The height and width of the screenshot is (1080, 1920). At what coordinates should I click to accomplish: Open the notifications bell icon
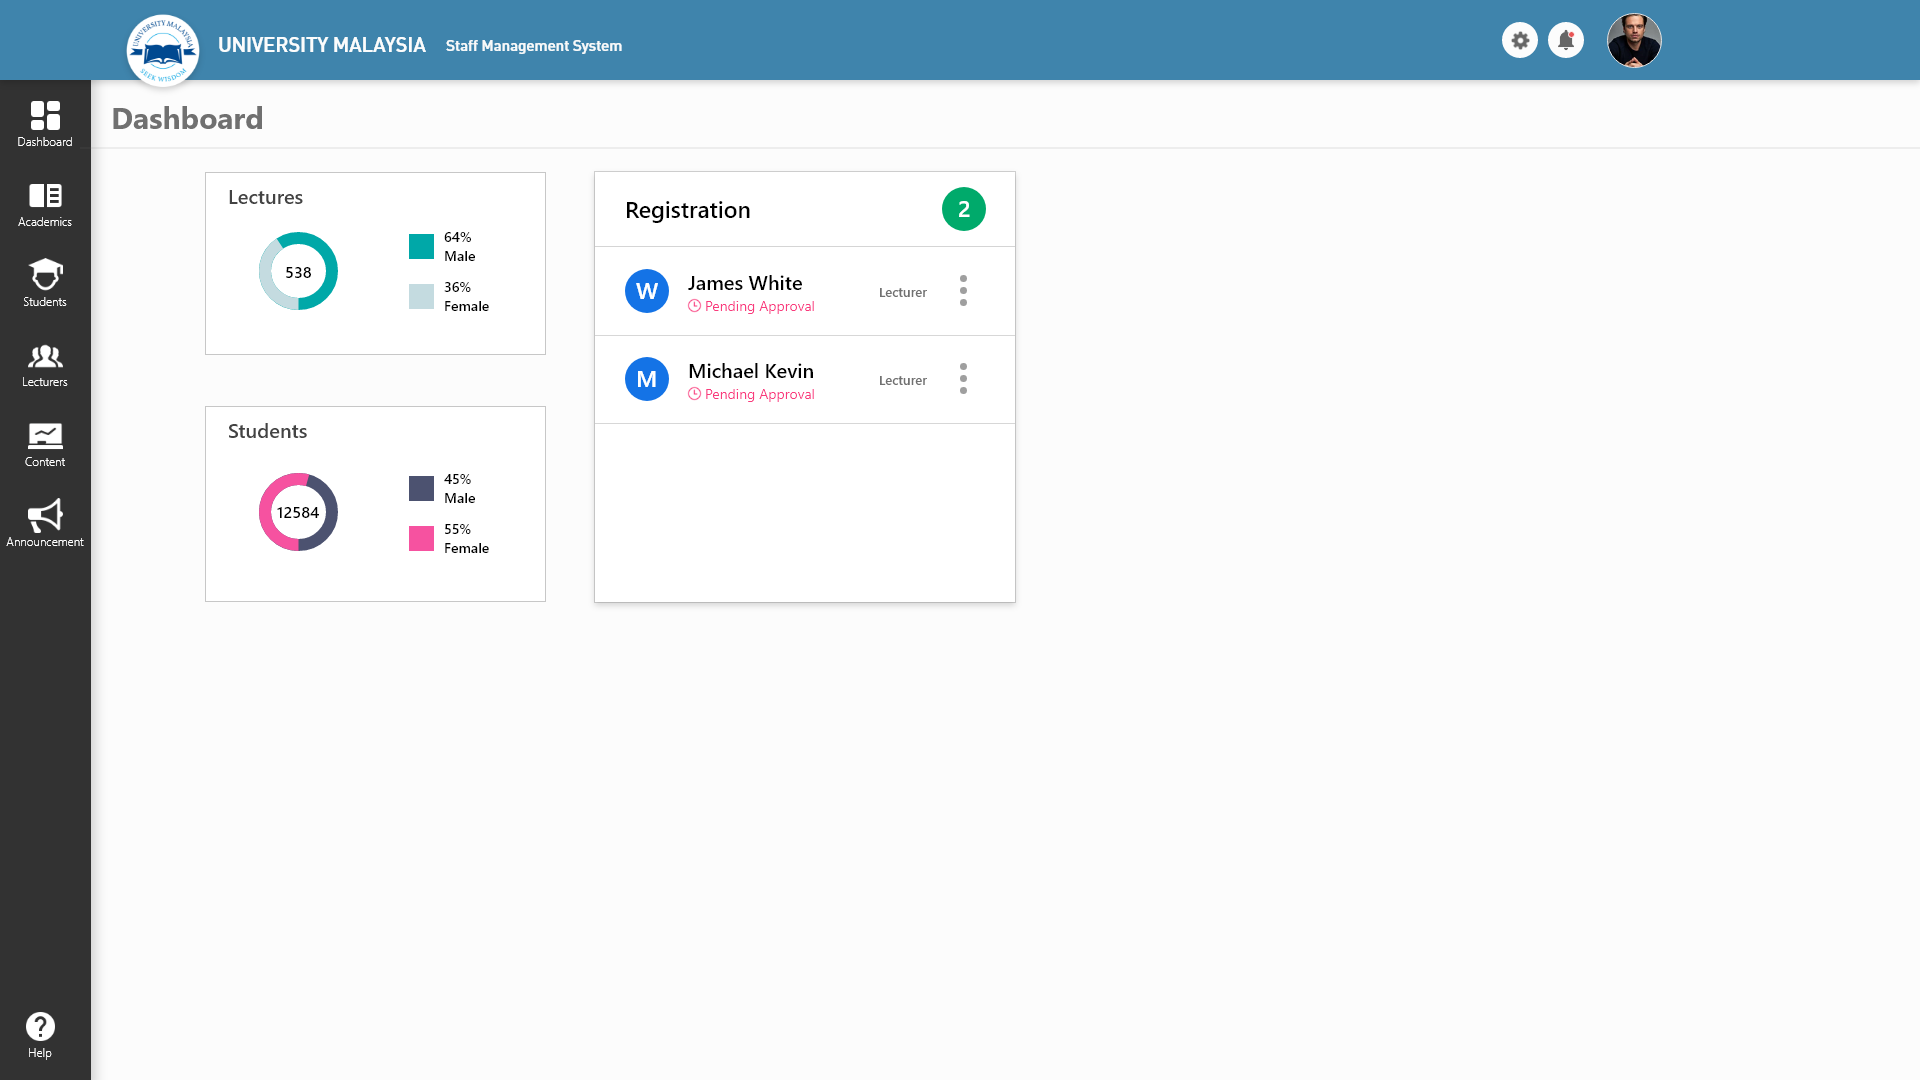[x=1566, y=40]
